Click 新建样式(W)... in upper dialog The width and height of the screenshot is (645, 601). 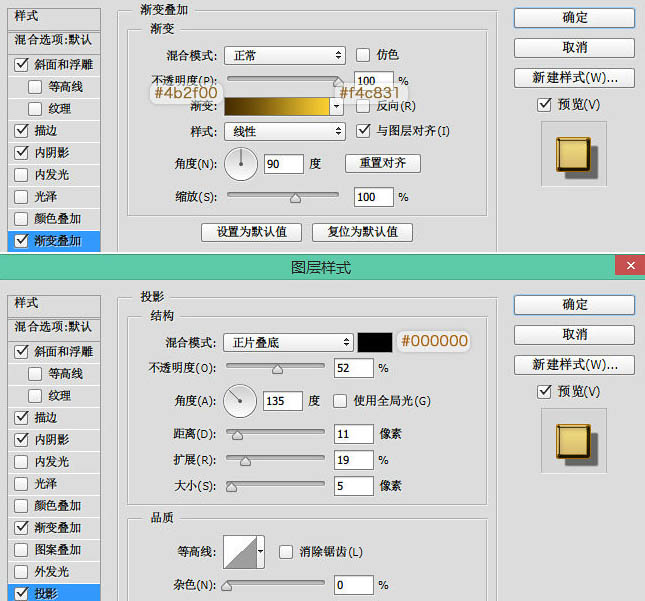click(574, 78)
